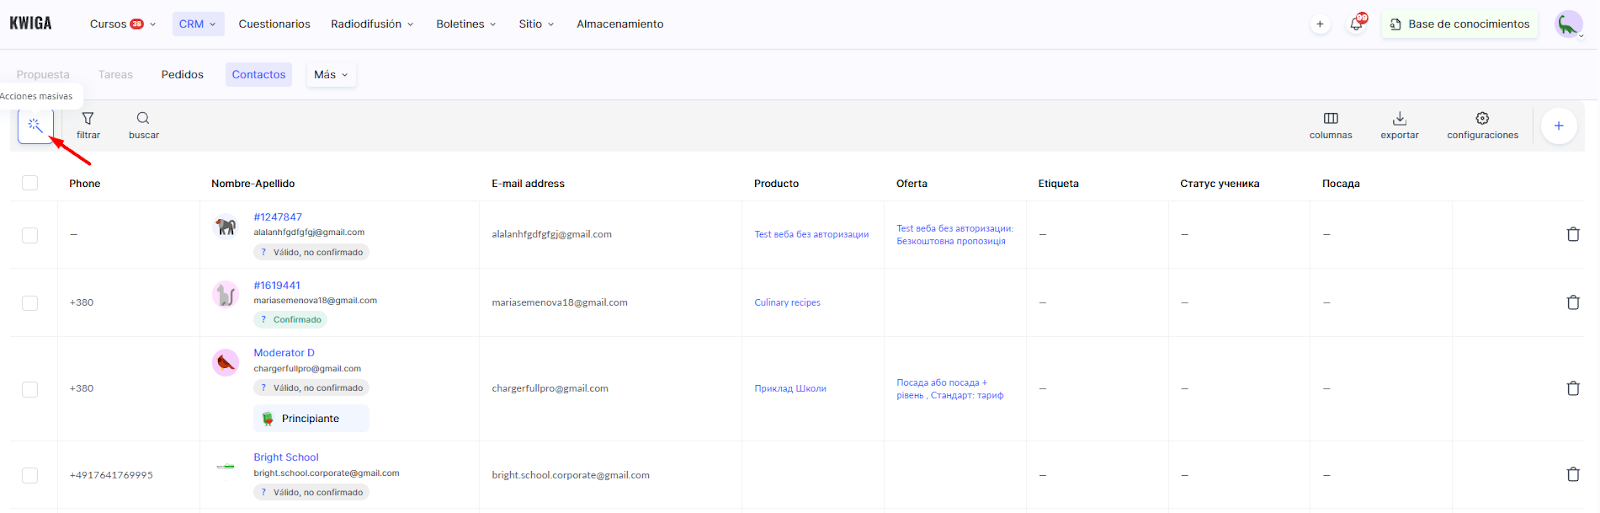1600x513 pixels.
Task: Toggle the select-all checkbox in header
Action: [30, 183]
